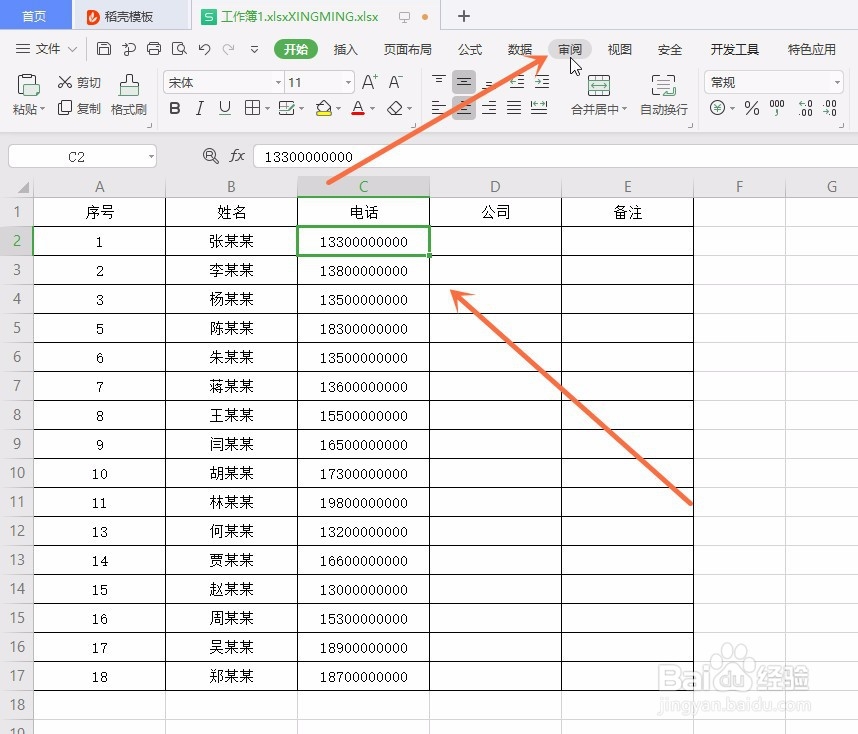Click the increase font size A+ icon
Viewport: 858px width, 734px height.
[369, 81]
